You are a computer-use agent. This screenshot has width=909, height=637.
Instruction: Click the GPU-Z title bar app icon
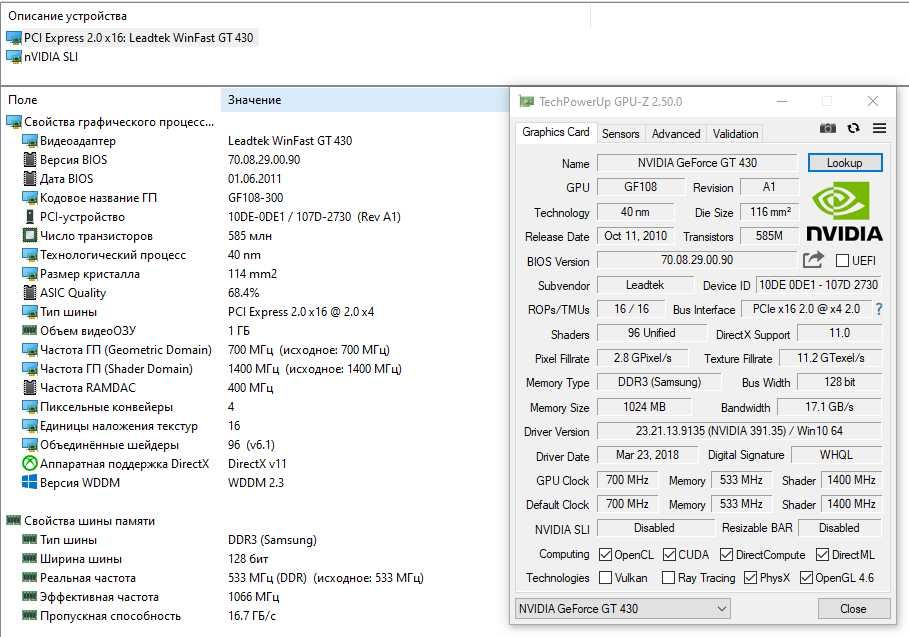[x=526, y=101]
